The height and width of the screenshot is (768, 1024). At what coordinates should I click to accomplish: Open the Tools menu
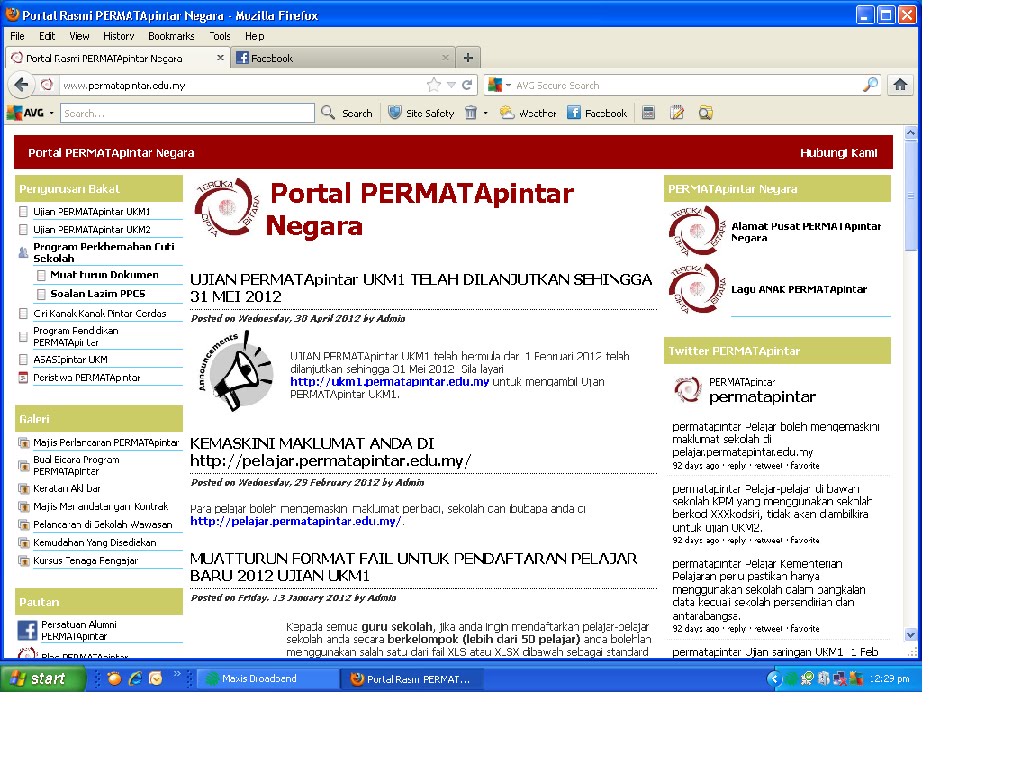pyautogui.click(x=220, y=36)
